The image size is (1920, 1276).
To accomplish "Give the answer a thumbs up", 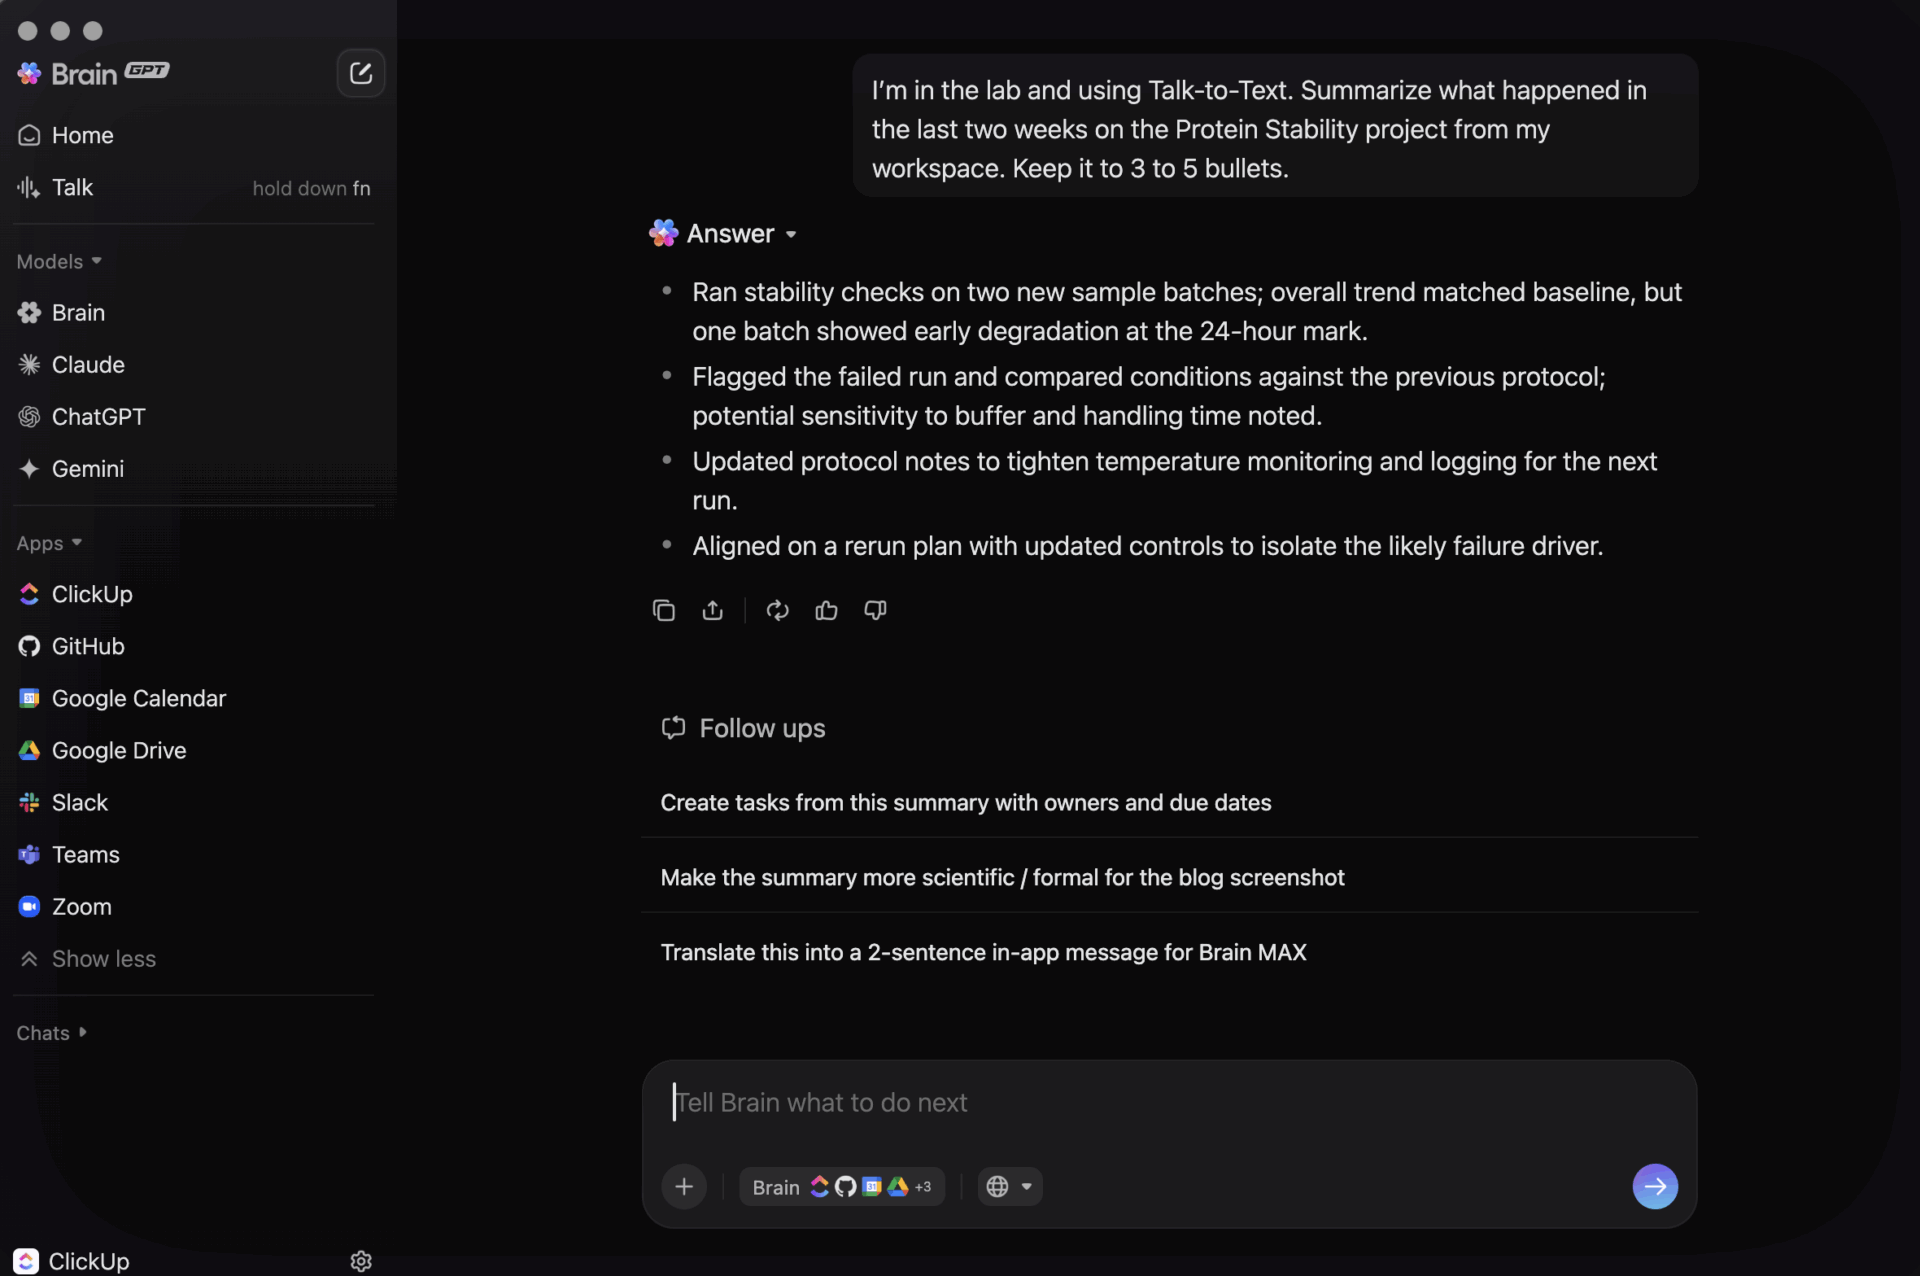I will tap(826, 610).
